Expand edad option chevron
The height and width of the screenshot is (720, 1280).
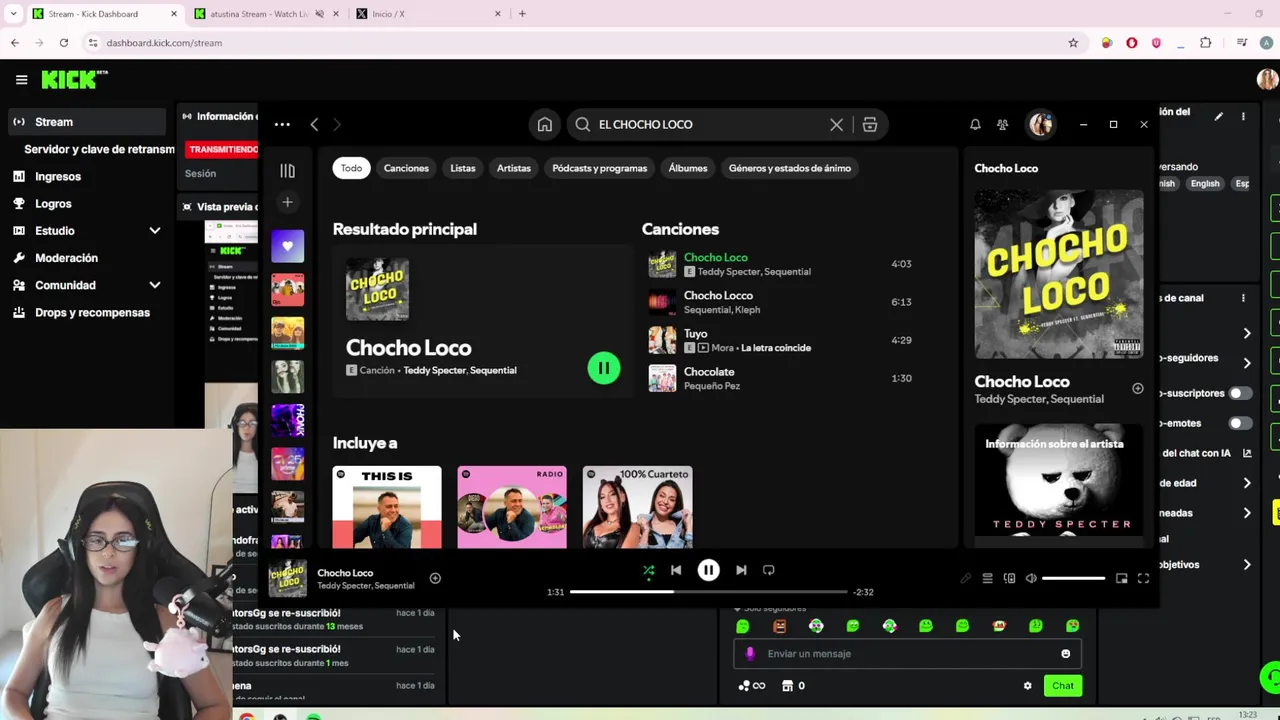1247,483
